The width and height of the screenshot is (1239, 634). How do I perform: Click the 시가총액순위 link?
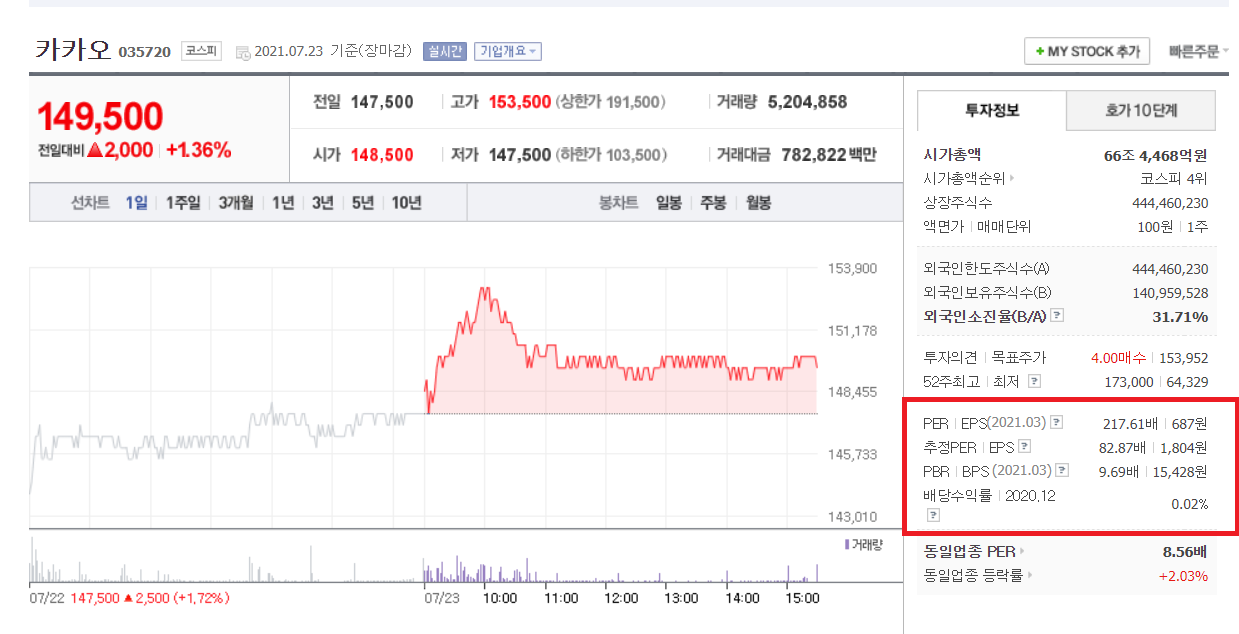(965, 179)
